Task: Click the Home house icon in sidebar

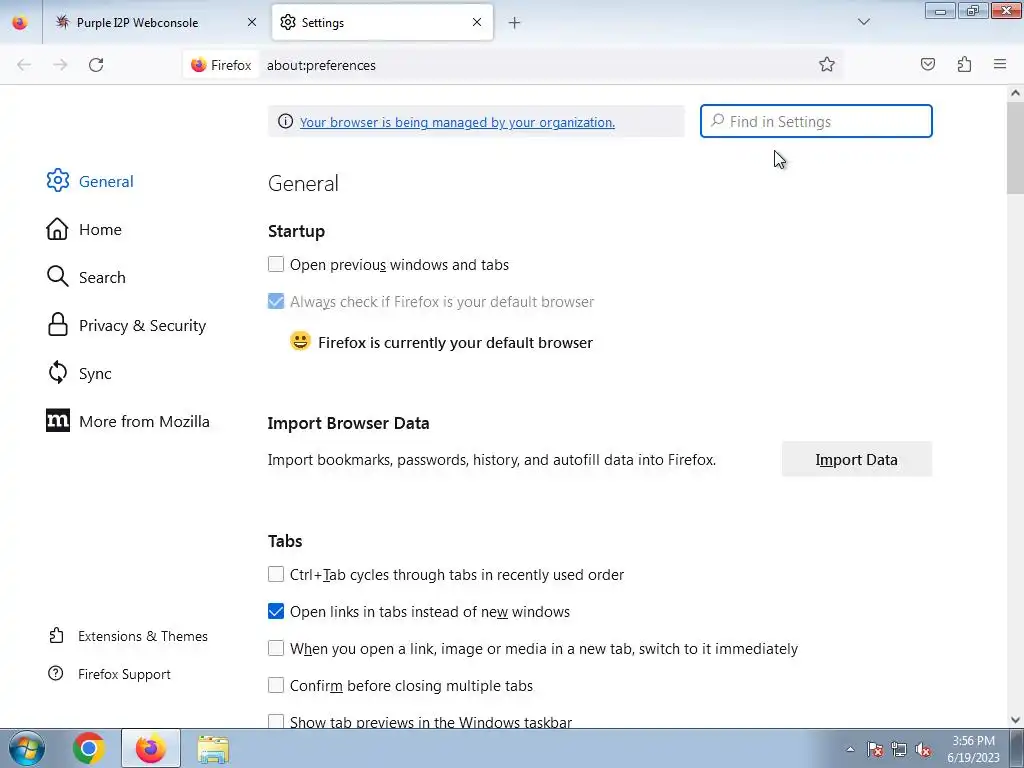Action: (57, 229)
